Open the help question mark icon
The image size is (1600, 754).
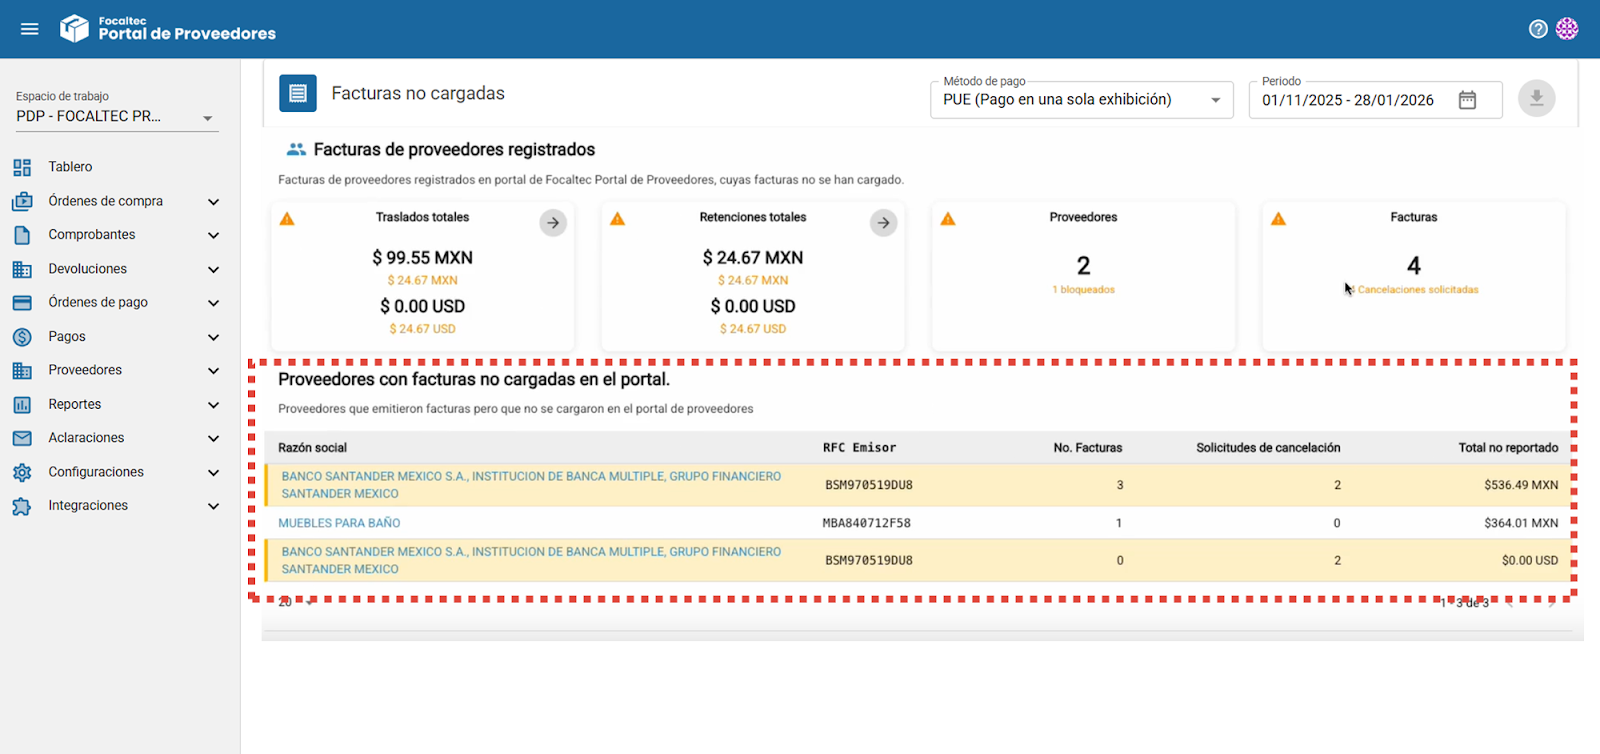point(1538,29)
